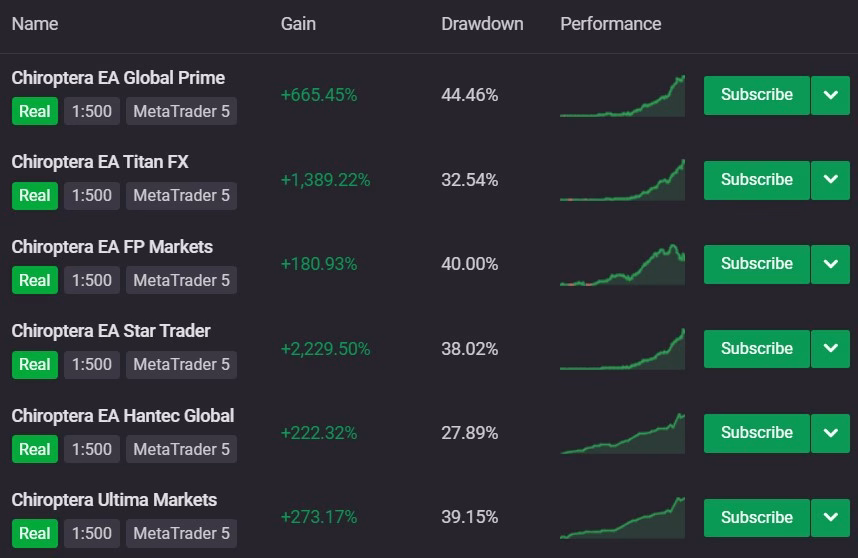
Task: Open Chiroptera EA FP Markets system name
Action: pyautogui.click(x=112, y=247)
